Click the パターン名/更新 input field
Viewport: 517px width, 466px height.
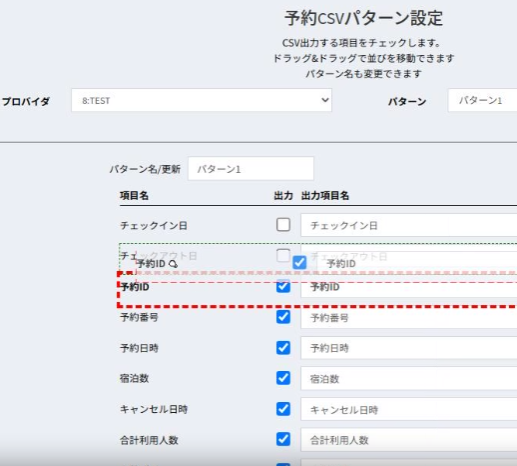pos(251,169)
